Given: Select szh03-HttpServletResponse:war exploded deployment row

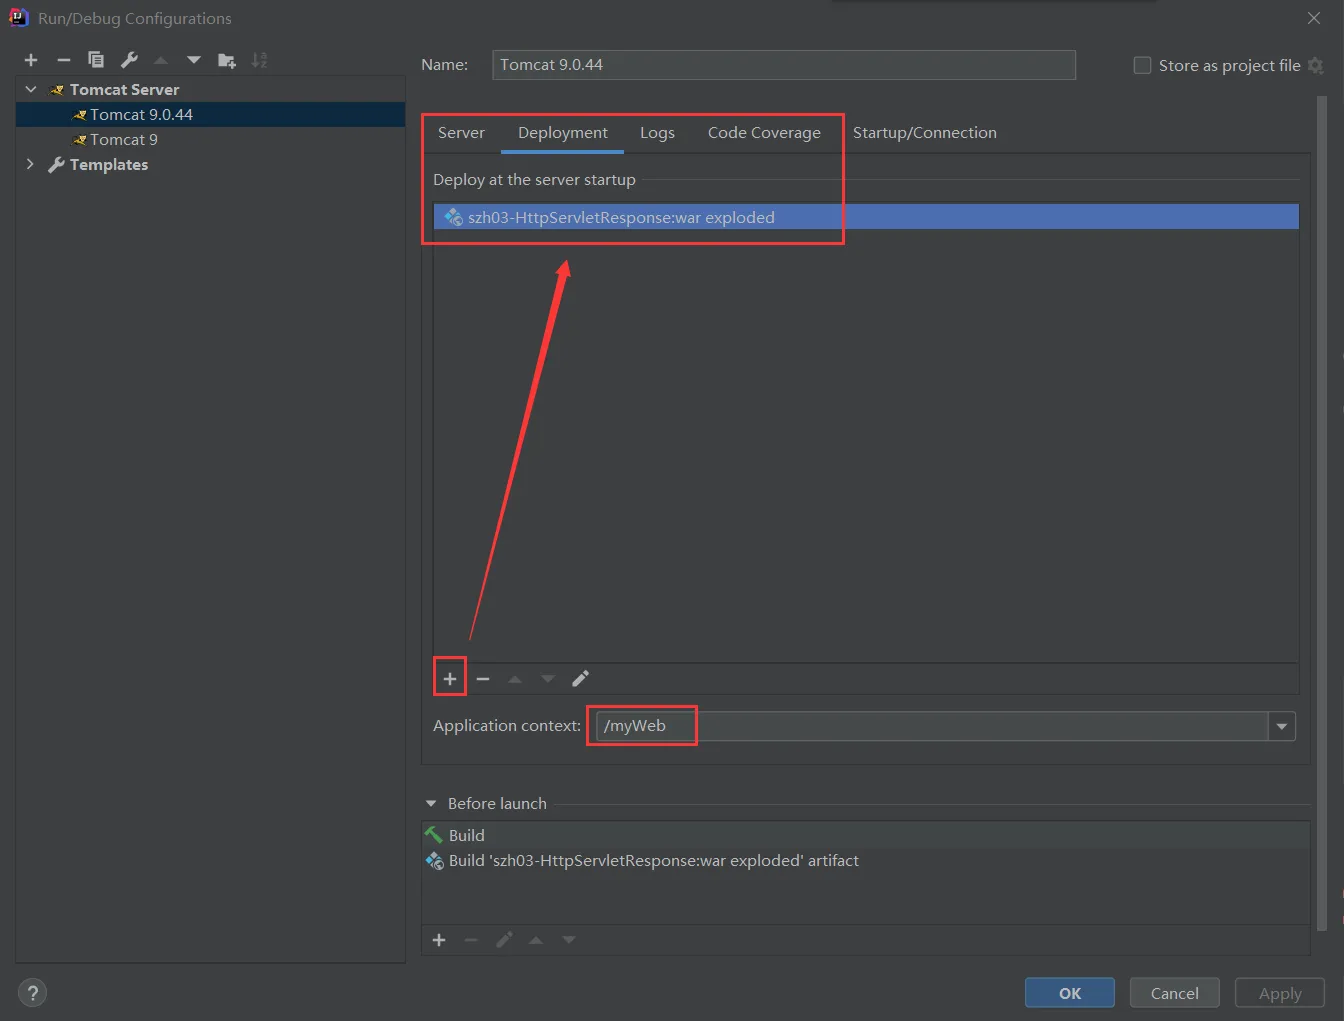Looking at the screenshot, I should pos(866,217).
